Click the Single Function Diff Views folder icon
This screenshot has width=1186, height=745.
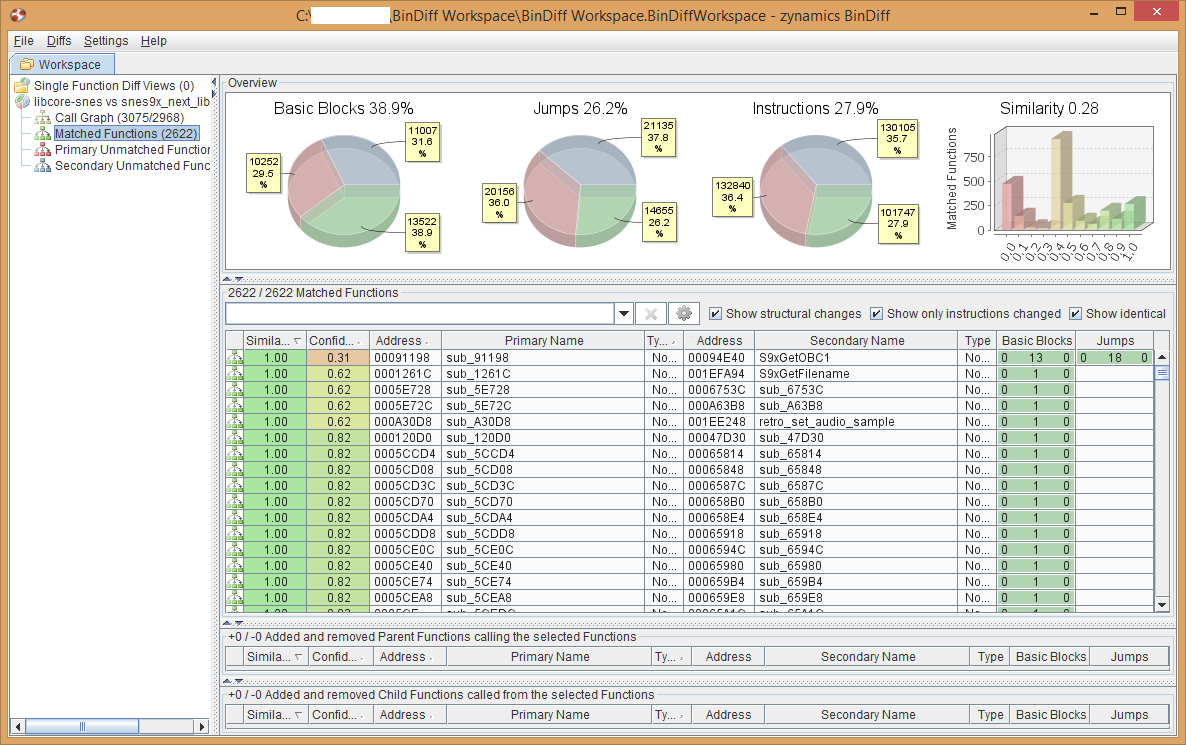click(x=22, y=85)
